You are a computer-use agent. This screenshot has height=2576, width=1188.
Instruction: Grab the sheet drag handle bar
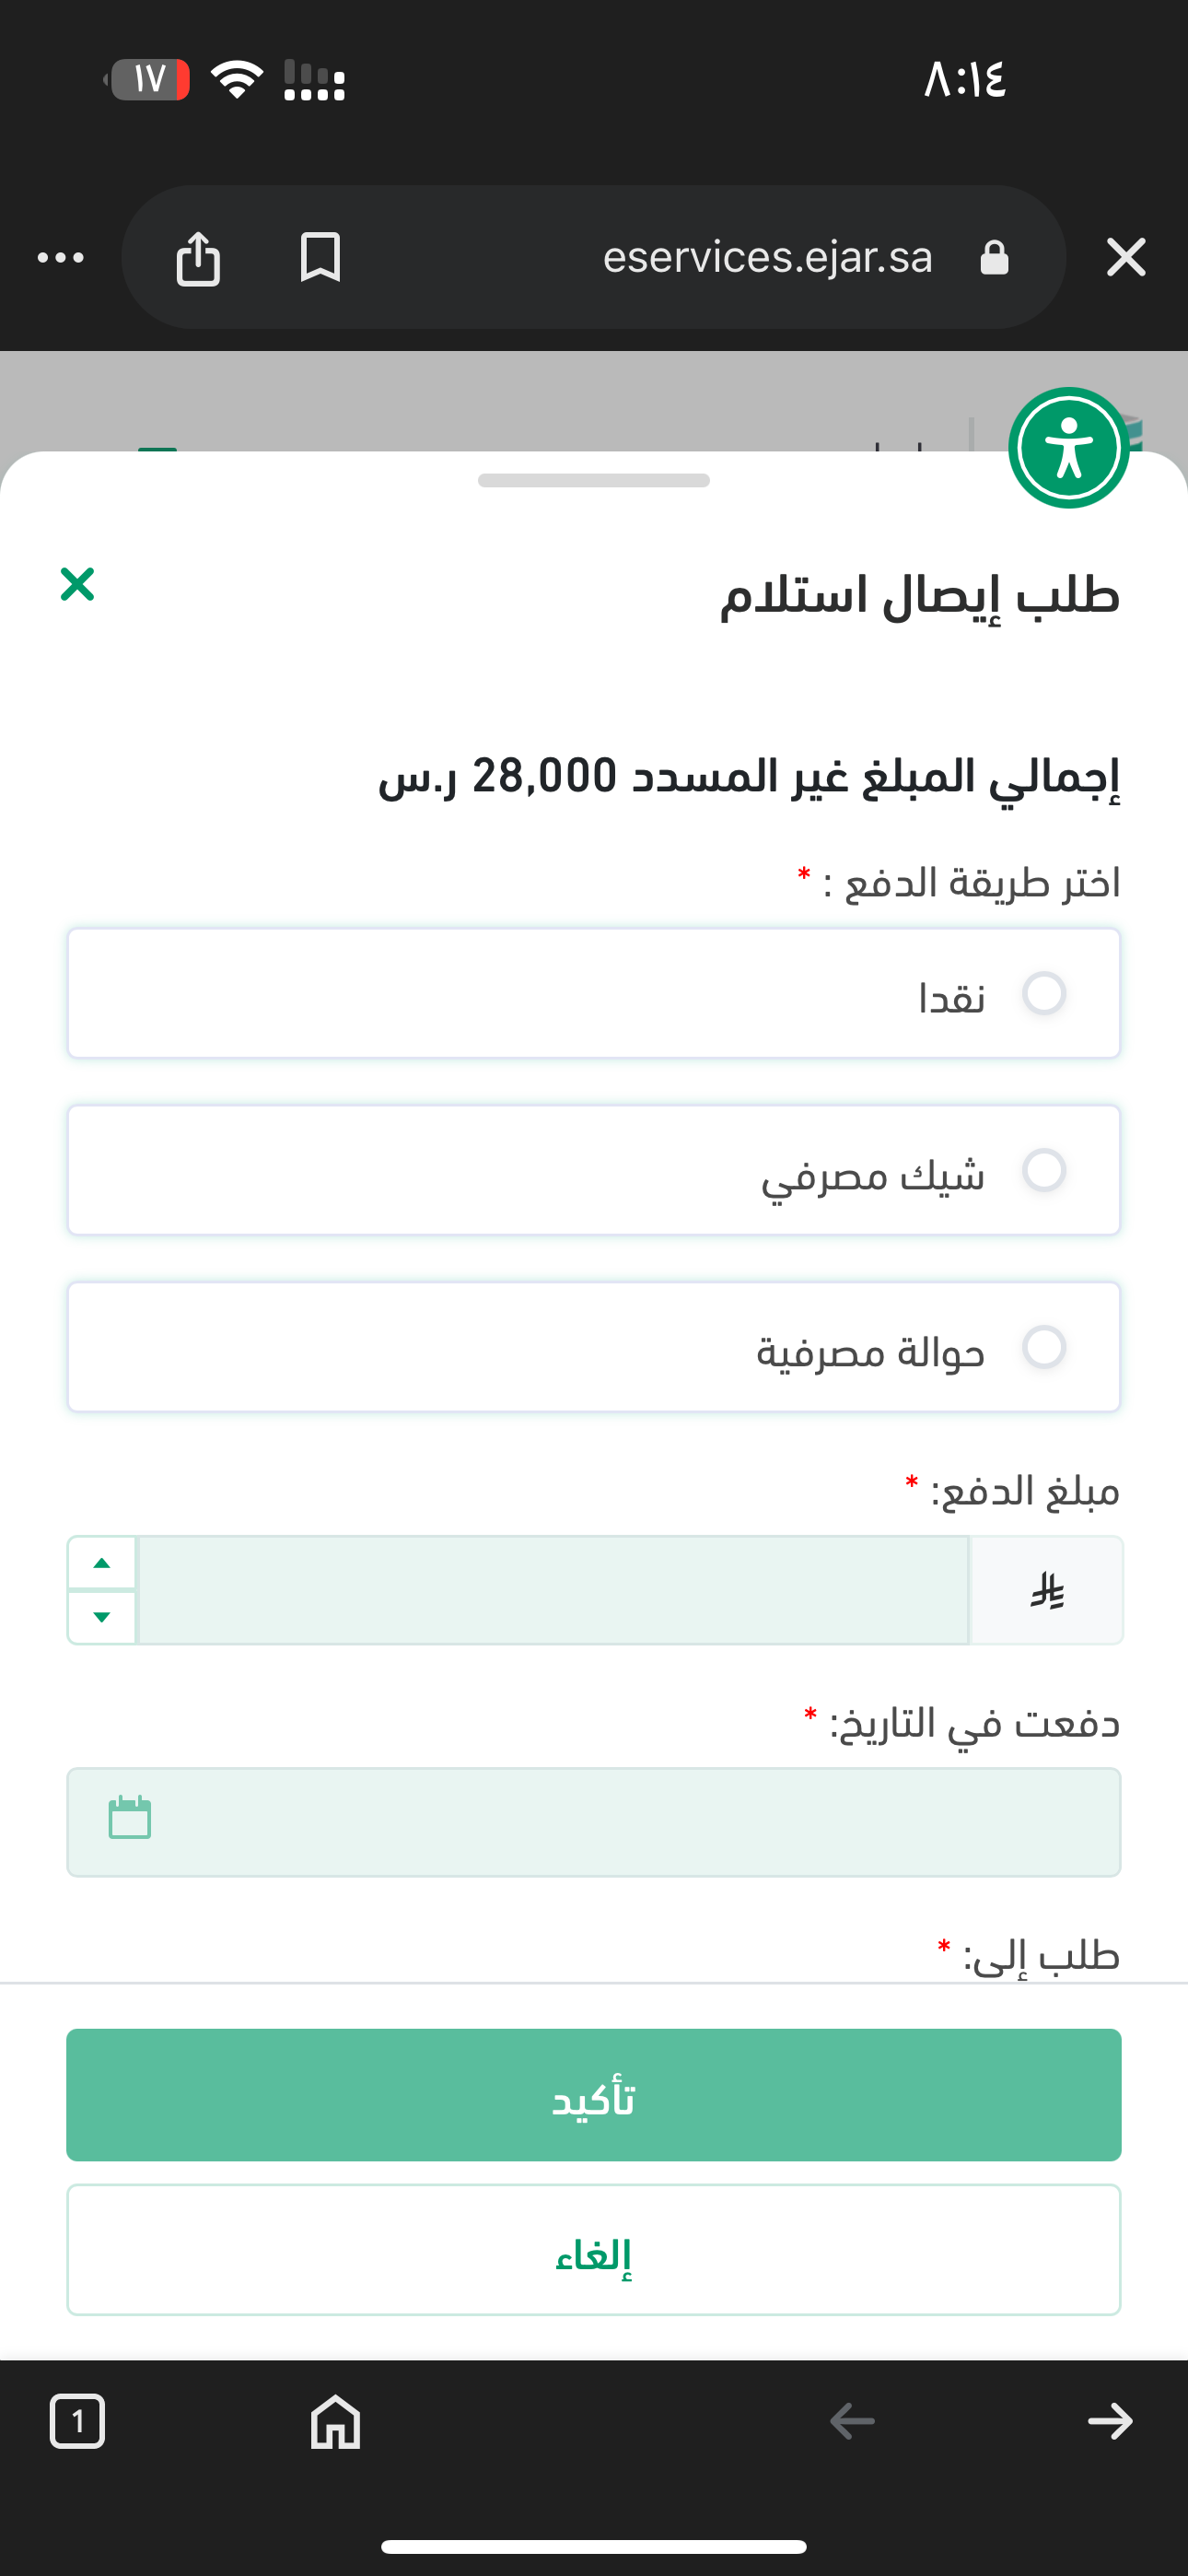(594, 481)
